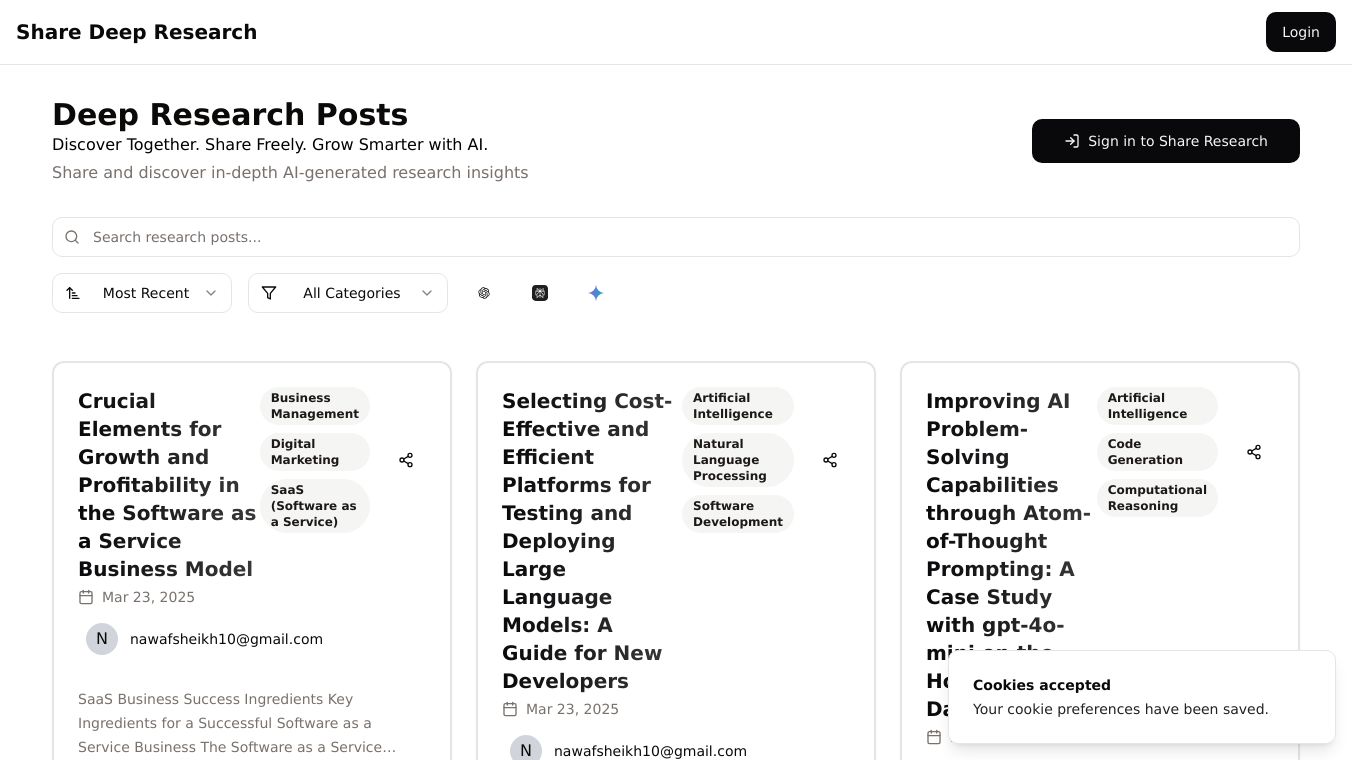The height and width of the screenshot is (760, 1352).
Task: Share the Improving AI Problem-Solving post
Action: coord(1254,452)
